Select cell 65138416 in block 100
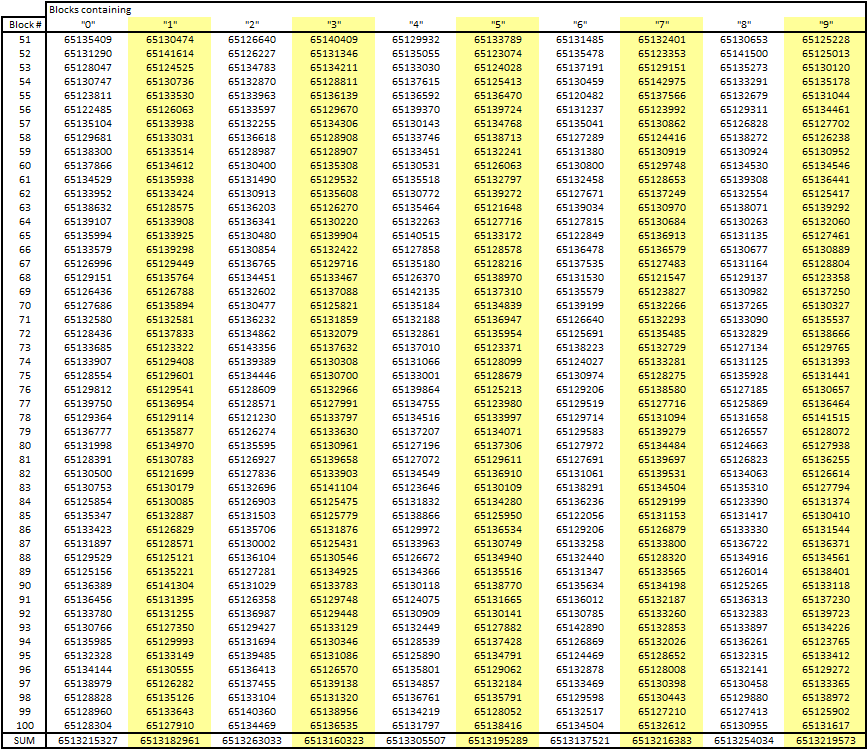868x750 pixels. point(498,726)
